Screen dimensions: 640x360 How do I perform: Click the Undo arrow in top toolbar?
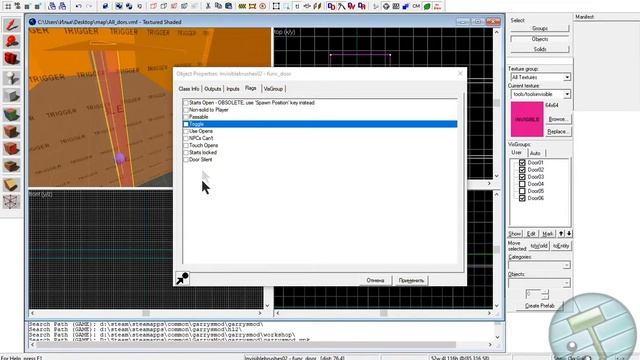(78, 6)
